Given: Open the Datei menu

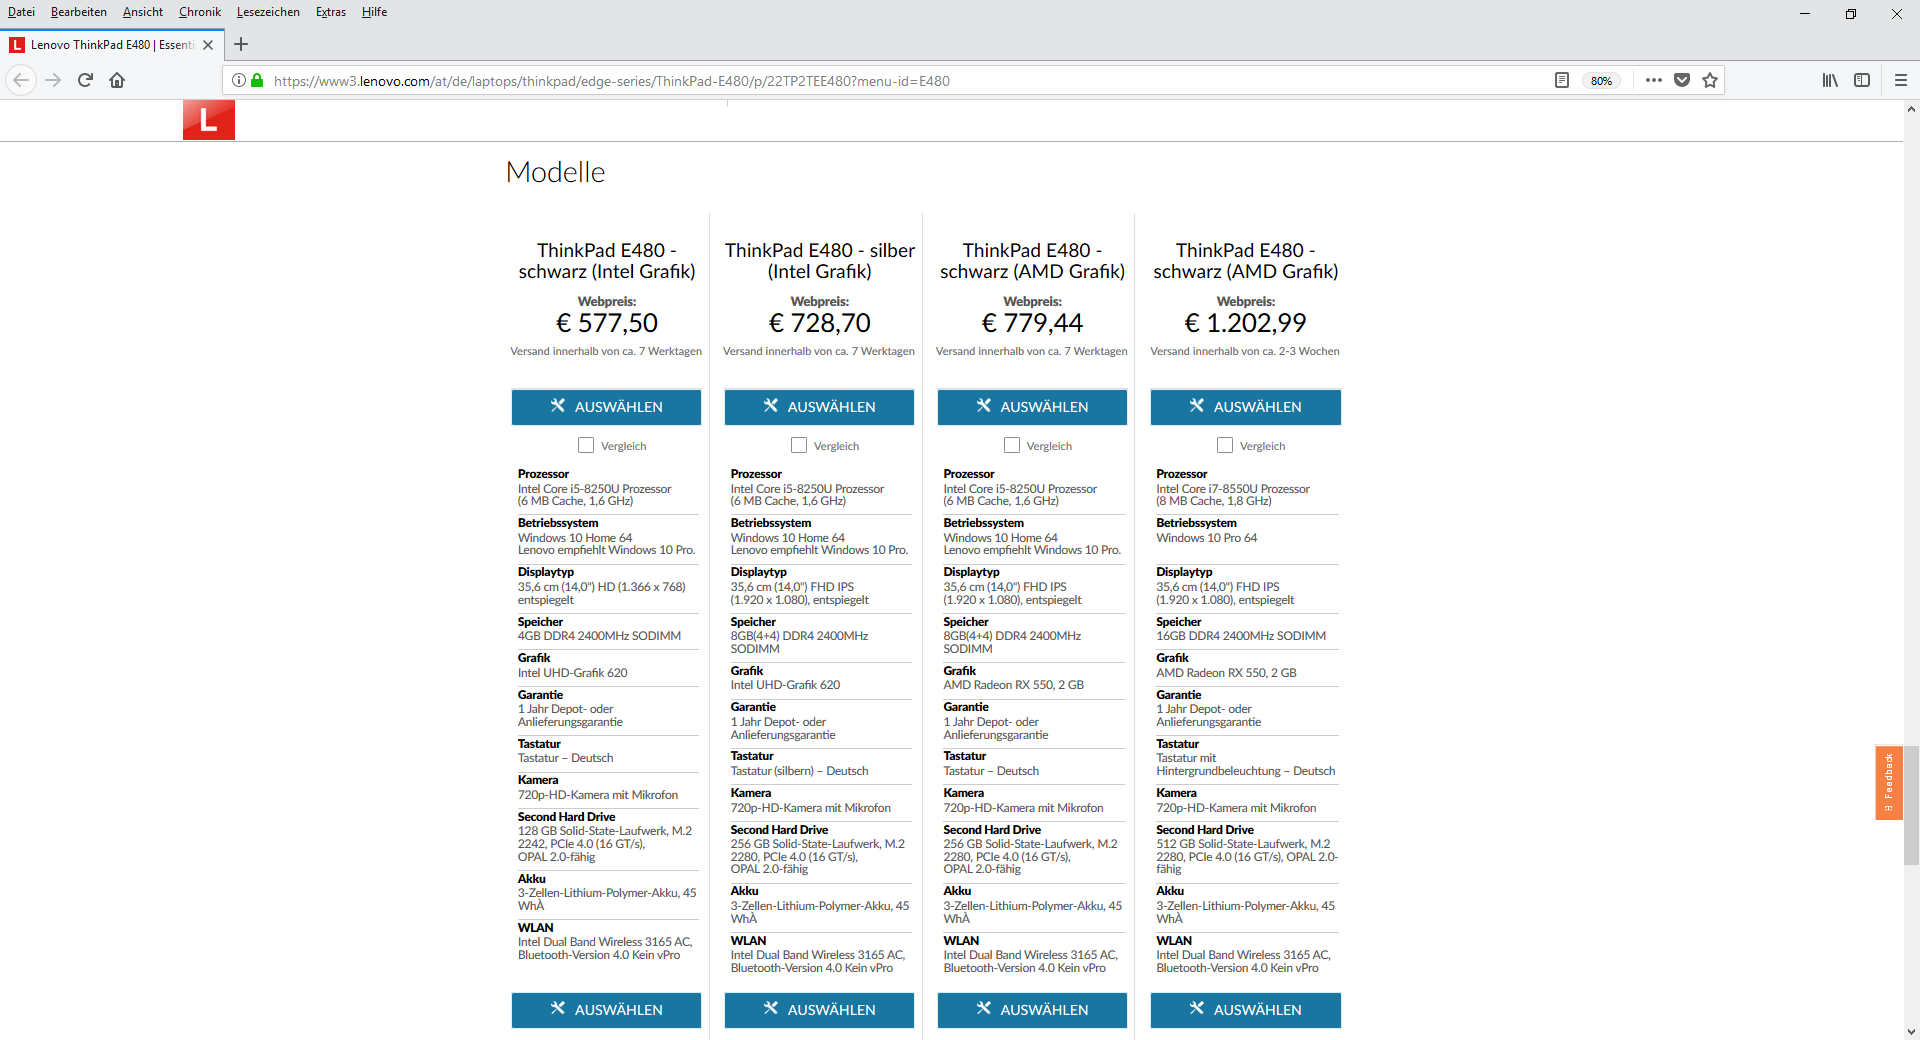Looking at the screenshot, I should [x=21, y=12].
